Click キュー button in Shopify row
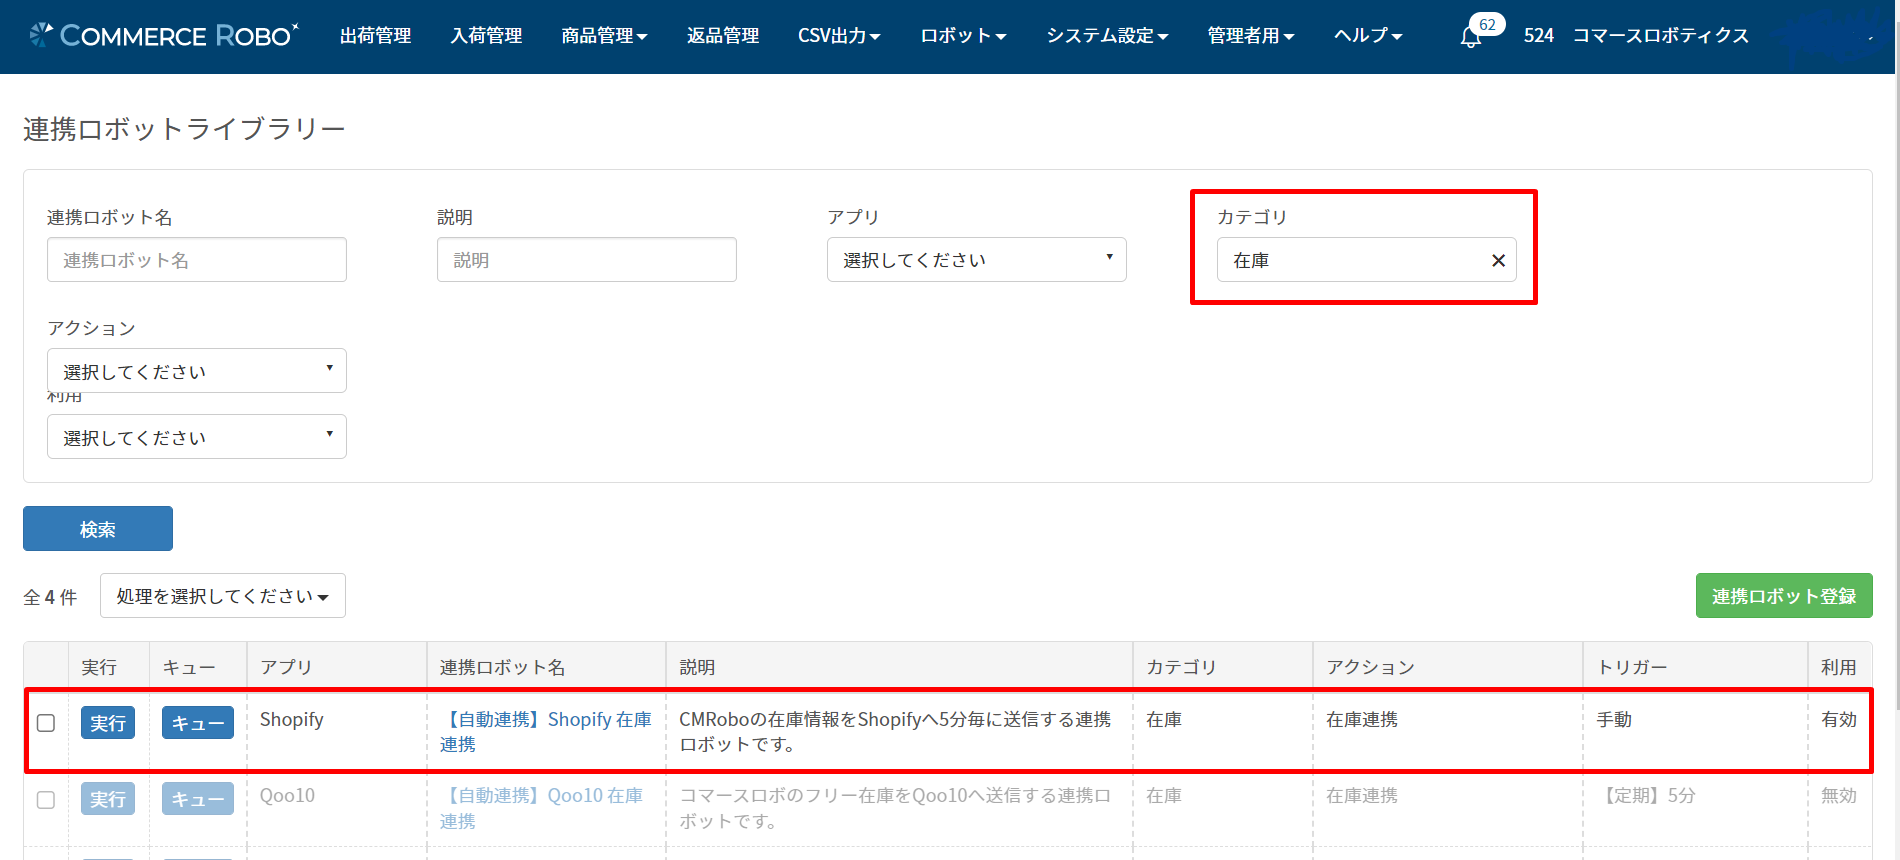The height and width of the screenshot is (860, 1900). point(198,723)
